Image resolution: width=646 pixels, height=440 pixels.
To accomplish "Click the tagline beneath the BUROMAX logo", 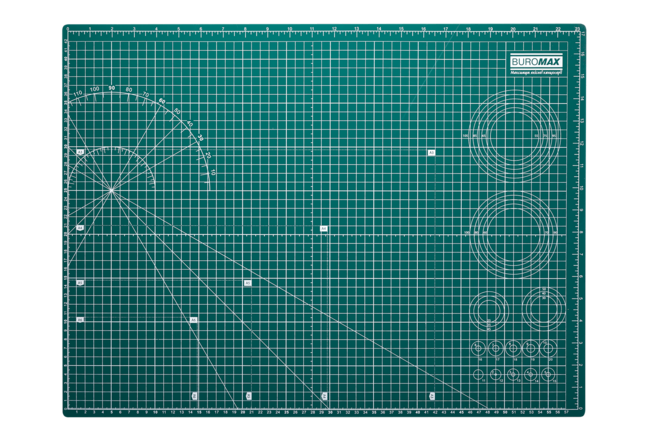I will pos(536,73).
